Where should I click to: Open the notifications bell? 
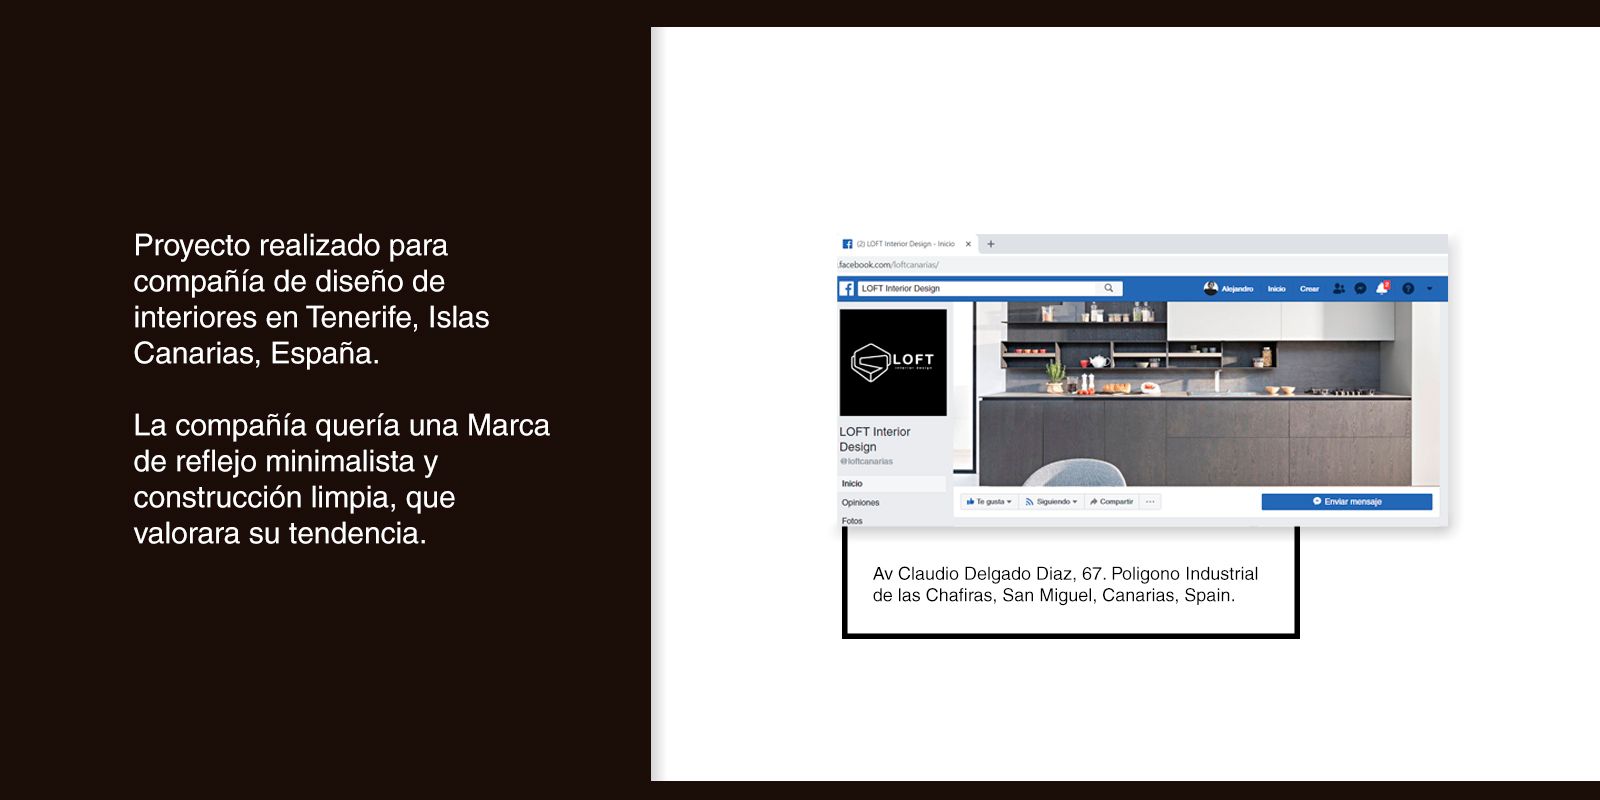[1382, 288]
